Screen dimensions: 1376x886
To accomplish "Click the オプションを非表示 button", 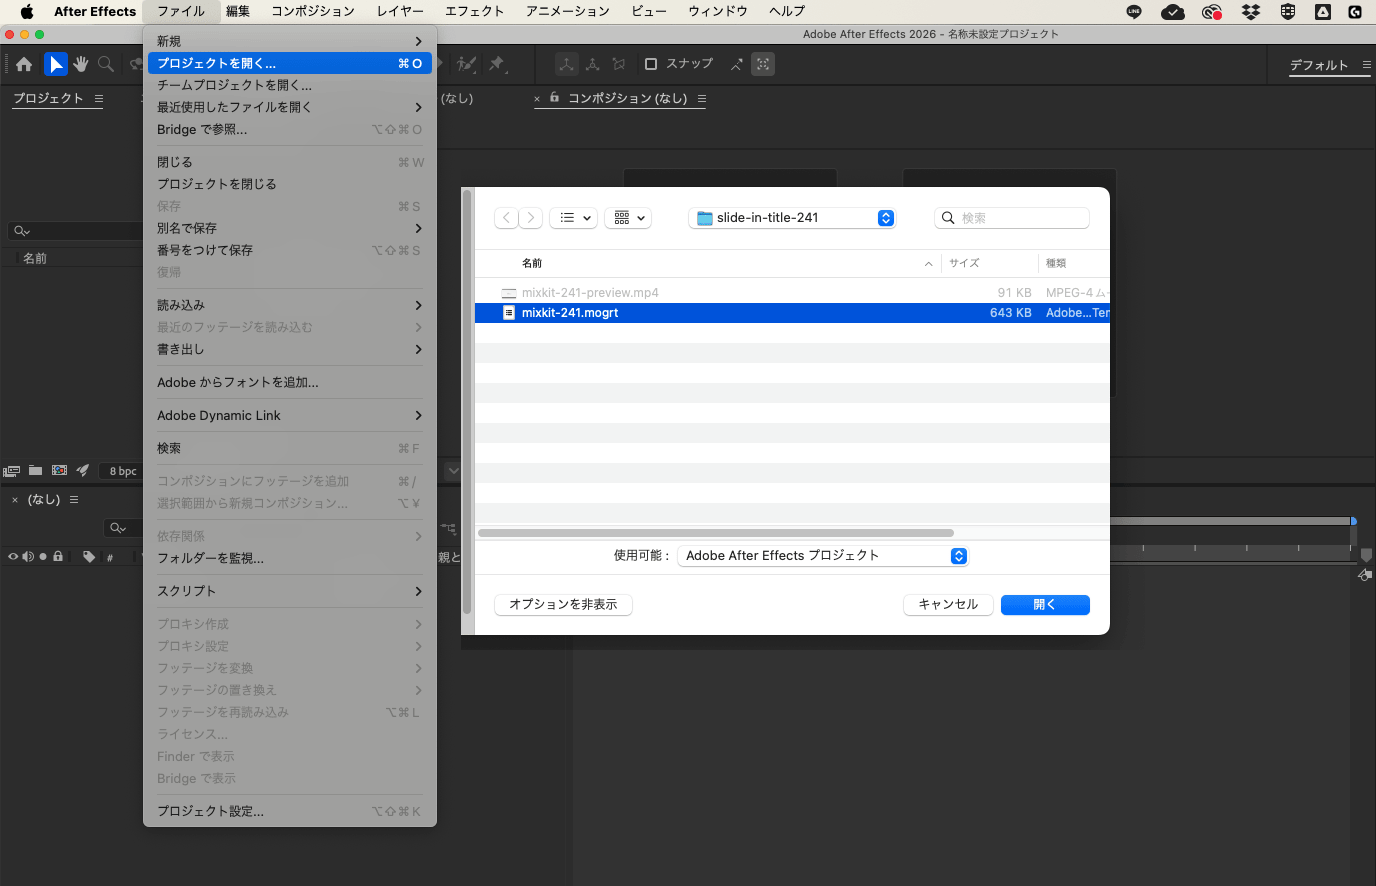I will click(x=563, y=604).
